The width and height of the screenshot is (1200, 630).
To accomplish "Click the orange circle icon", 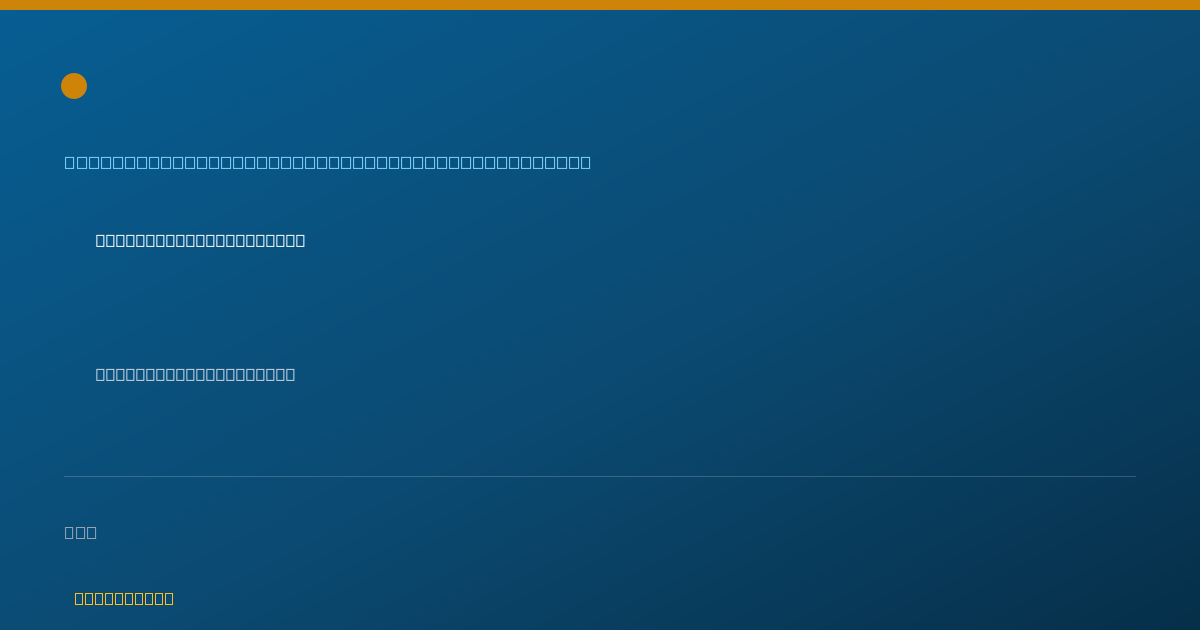I will [74, 86].
